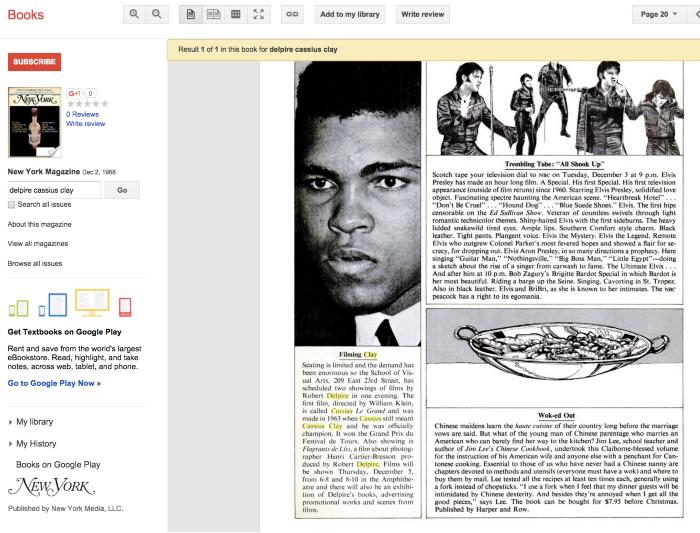The height and width of the screenshot is (533, 700).
Task: Open About this magazine
Action: point(39,224)
